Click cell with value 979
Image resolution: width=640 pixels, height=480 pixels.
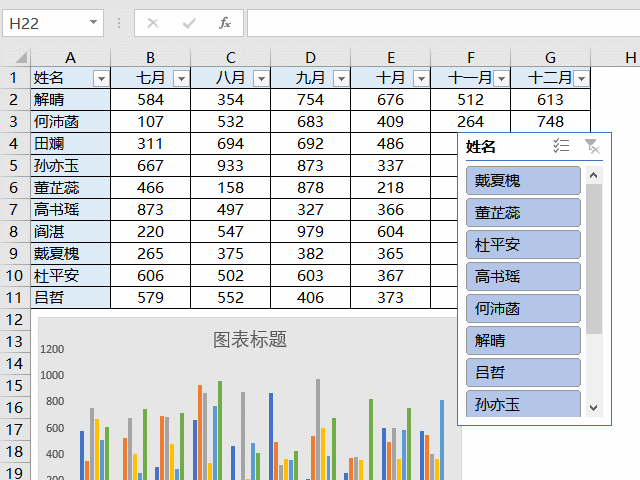[x=311, y=232]
